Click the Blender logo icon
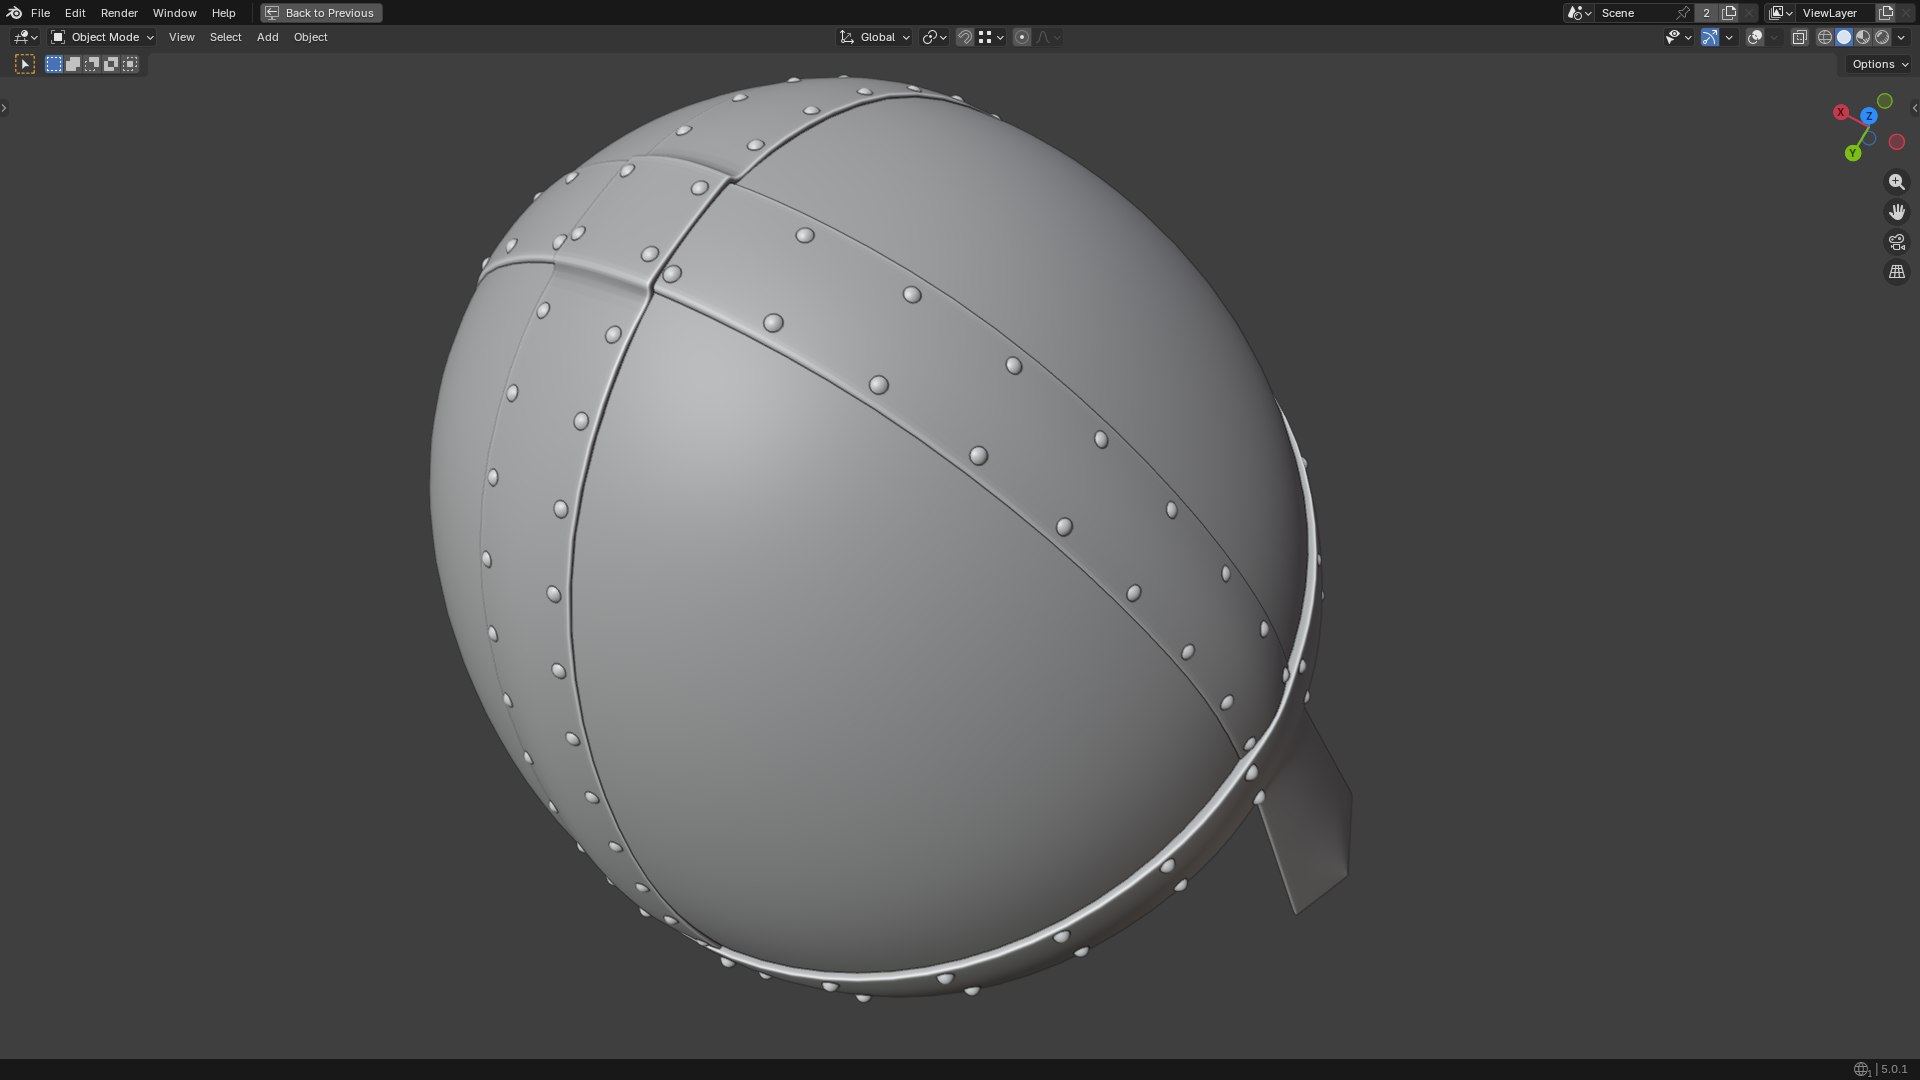The image size is (1920, 1080). 14,13
